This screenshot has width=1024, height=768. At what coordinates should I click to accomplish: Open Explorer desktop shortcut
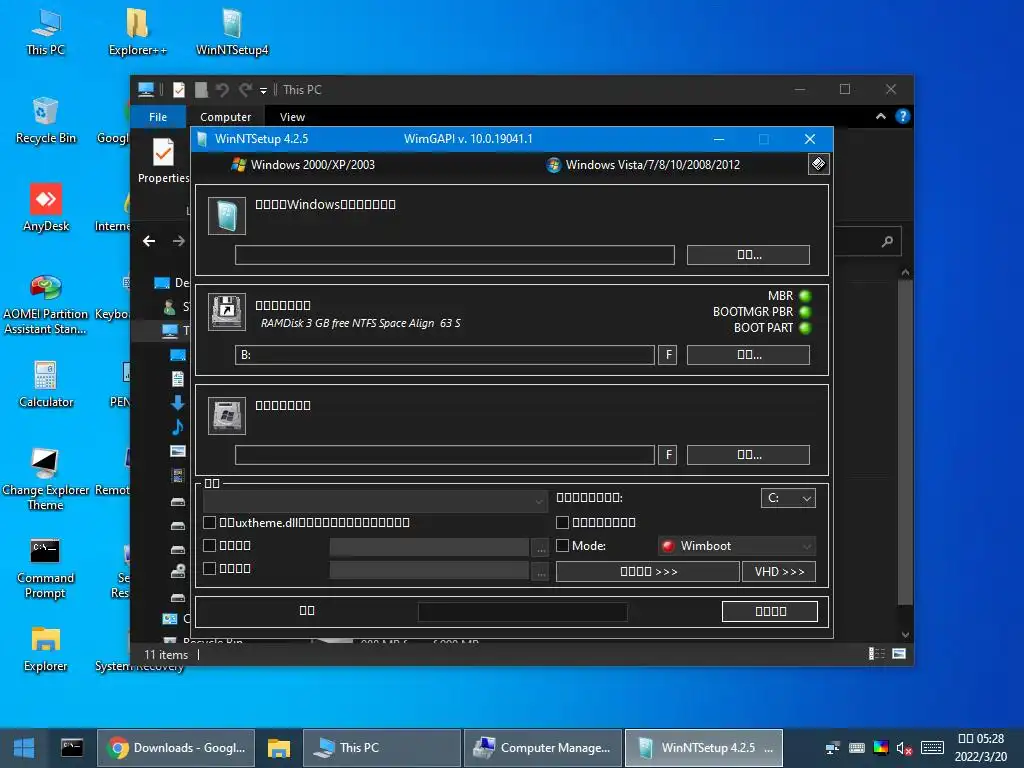(x=46, y=650)
